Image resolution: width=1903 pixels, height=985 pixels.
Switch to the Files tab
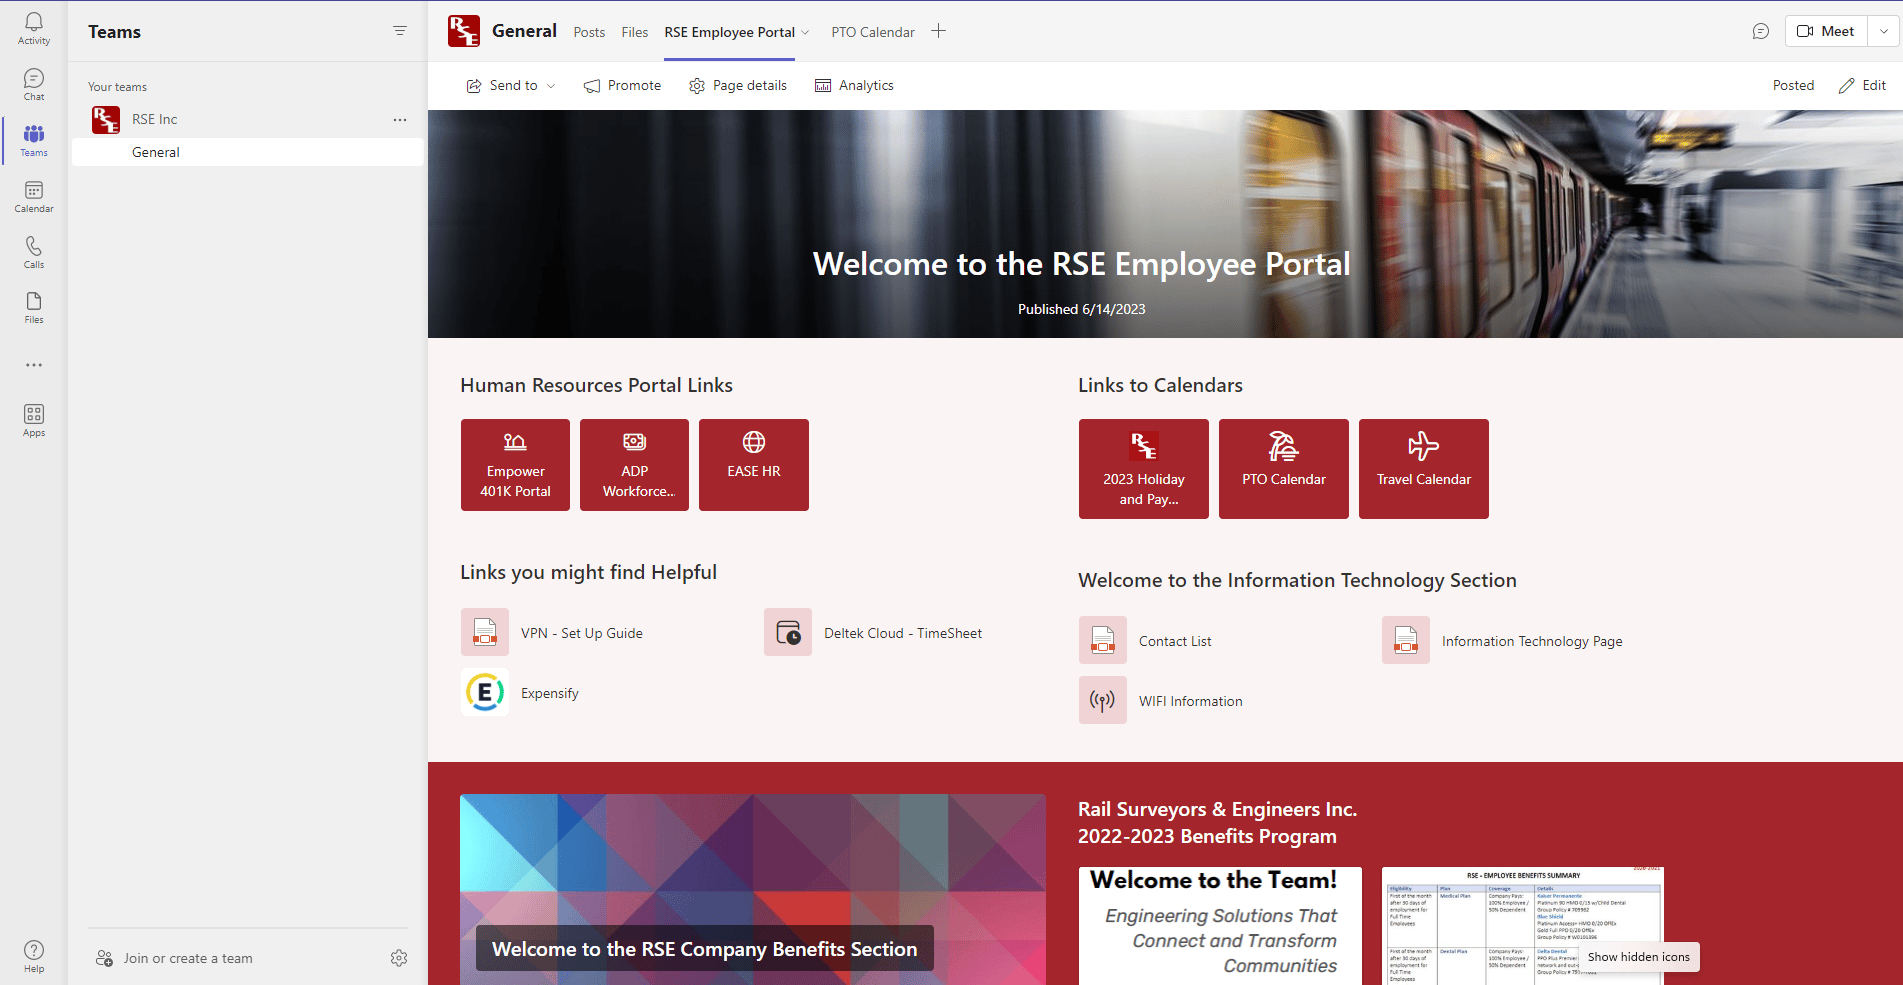[x=634, y=32]
